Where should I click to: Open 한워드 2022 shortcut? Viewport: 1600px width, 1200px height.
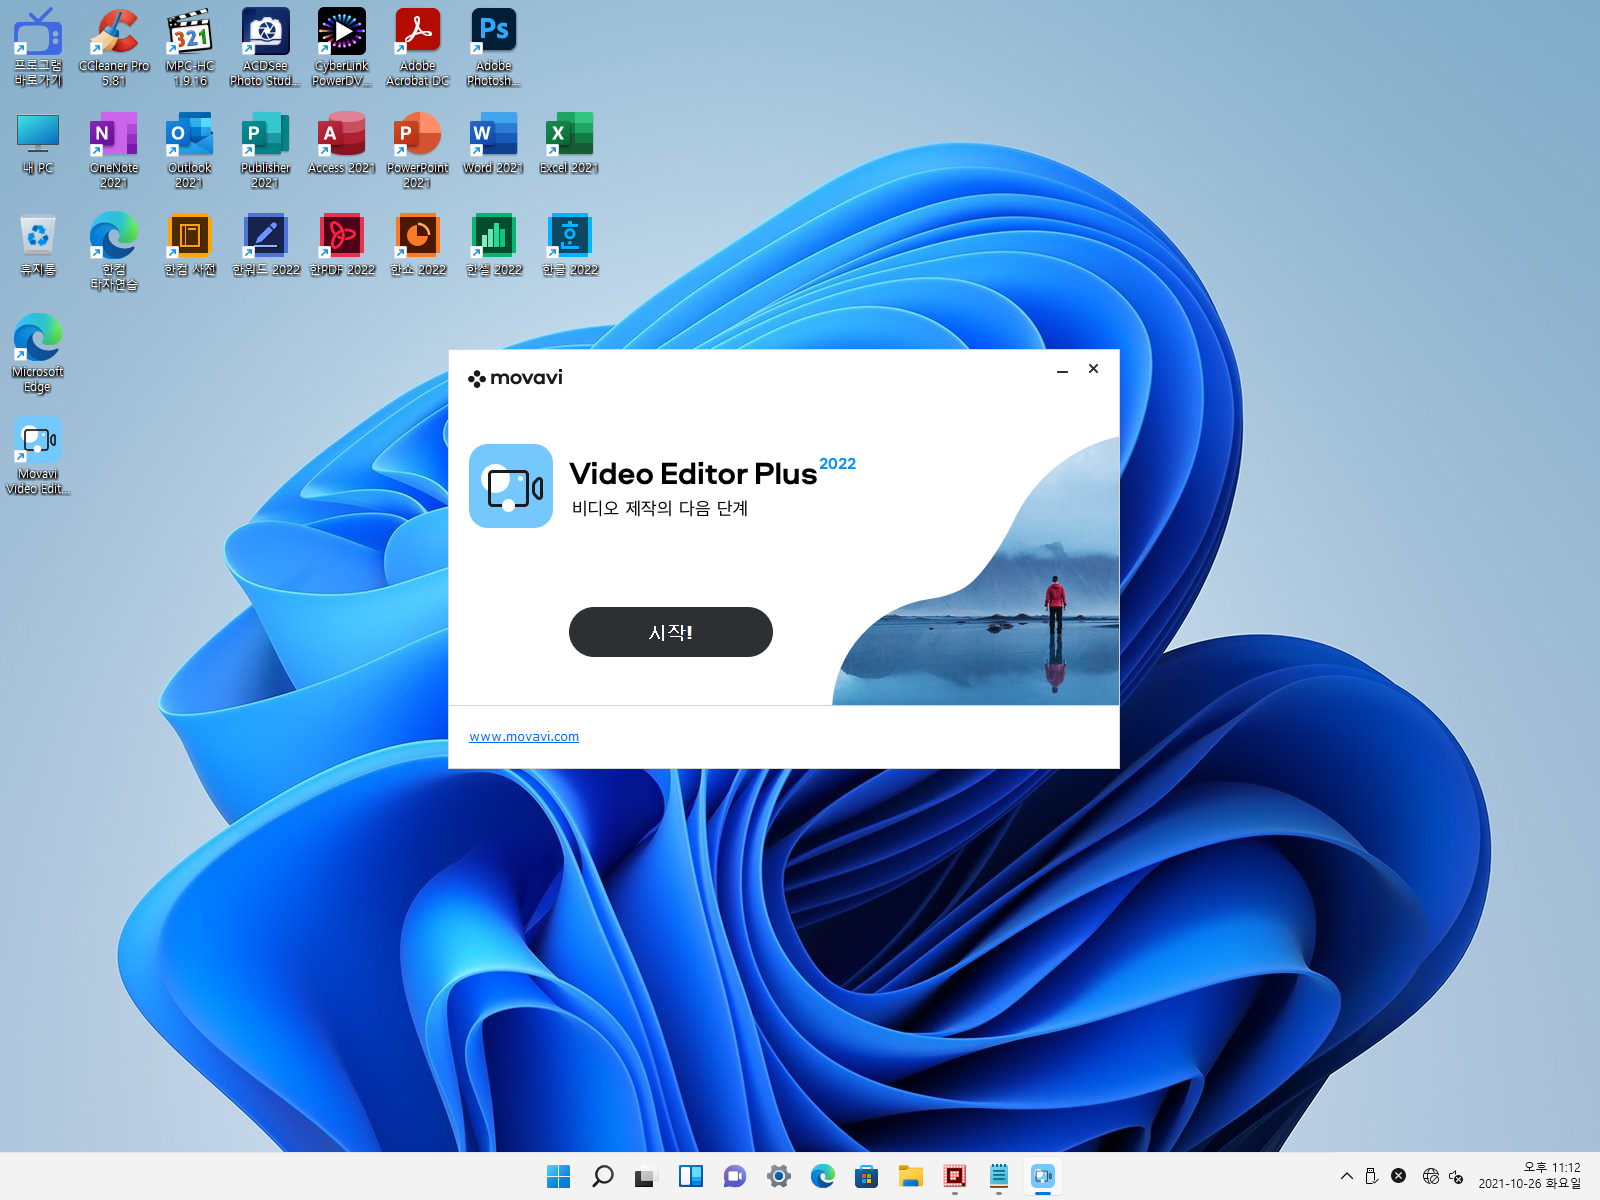coord(265,246)
